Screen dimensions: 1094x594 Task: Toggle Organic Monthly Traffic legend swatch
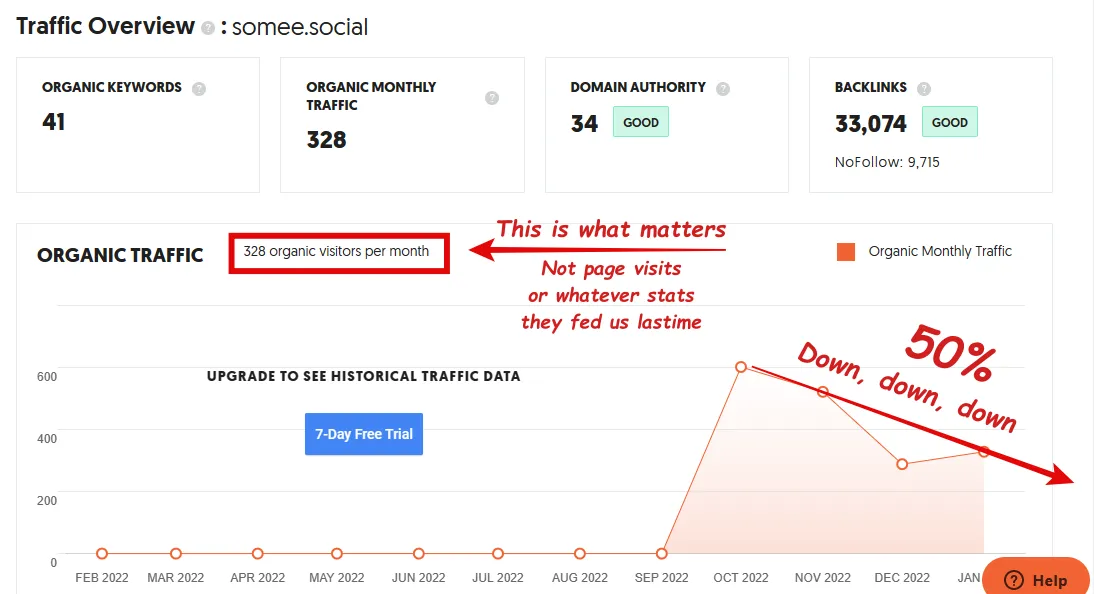point(846,252)
